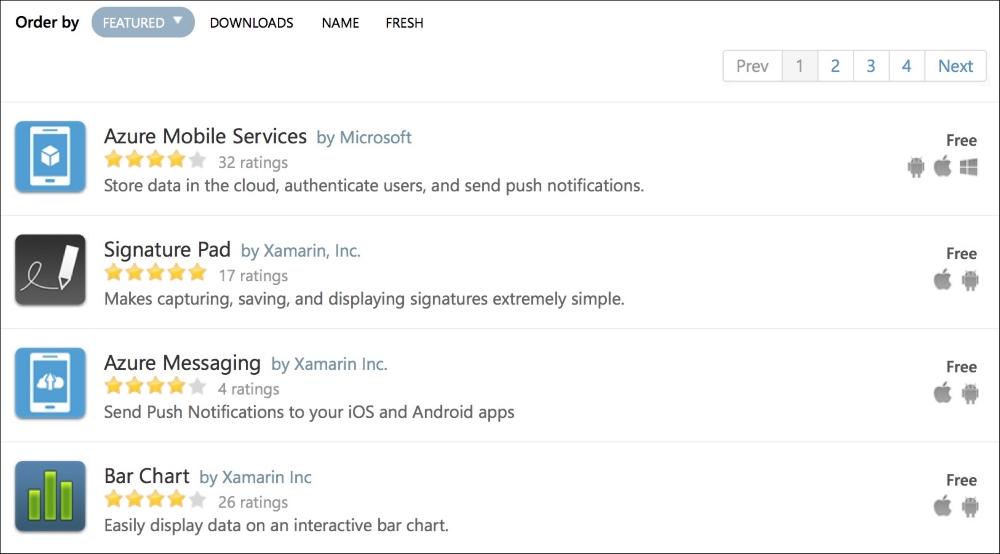Screen dimensions: 1000x554
Task: Click the Apple icon for Azure Messaging
Action: pyautogui.click(x=943, y=393)
